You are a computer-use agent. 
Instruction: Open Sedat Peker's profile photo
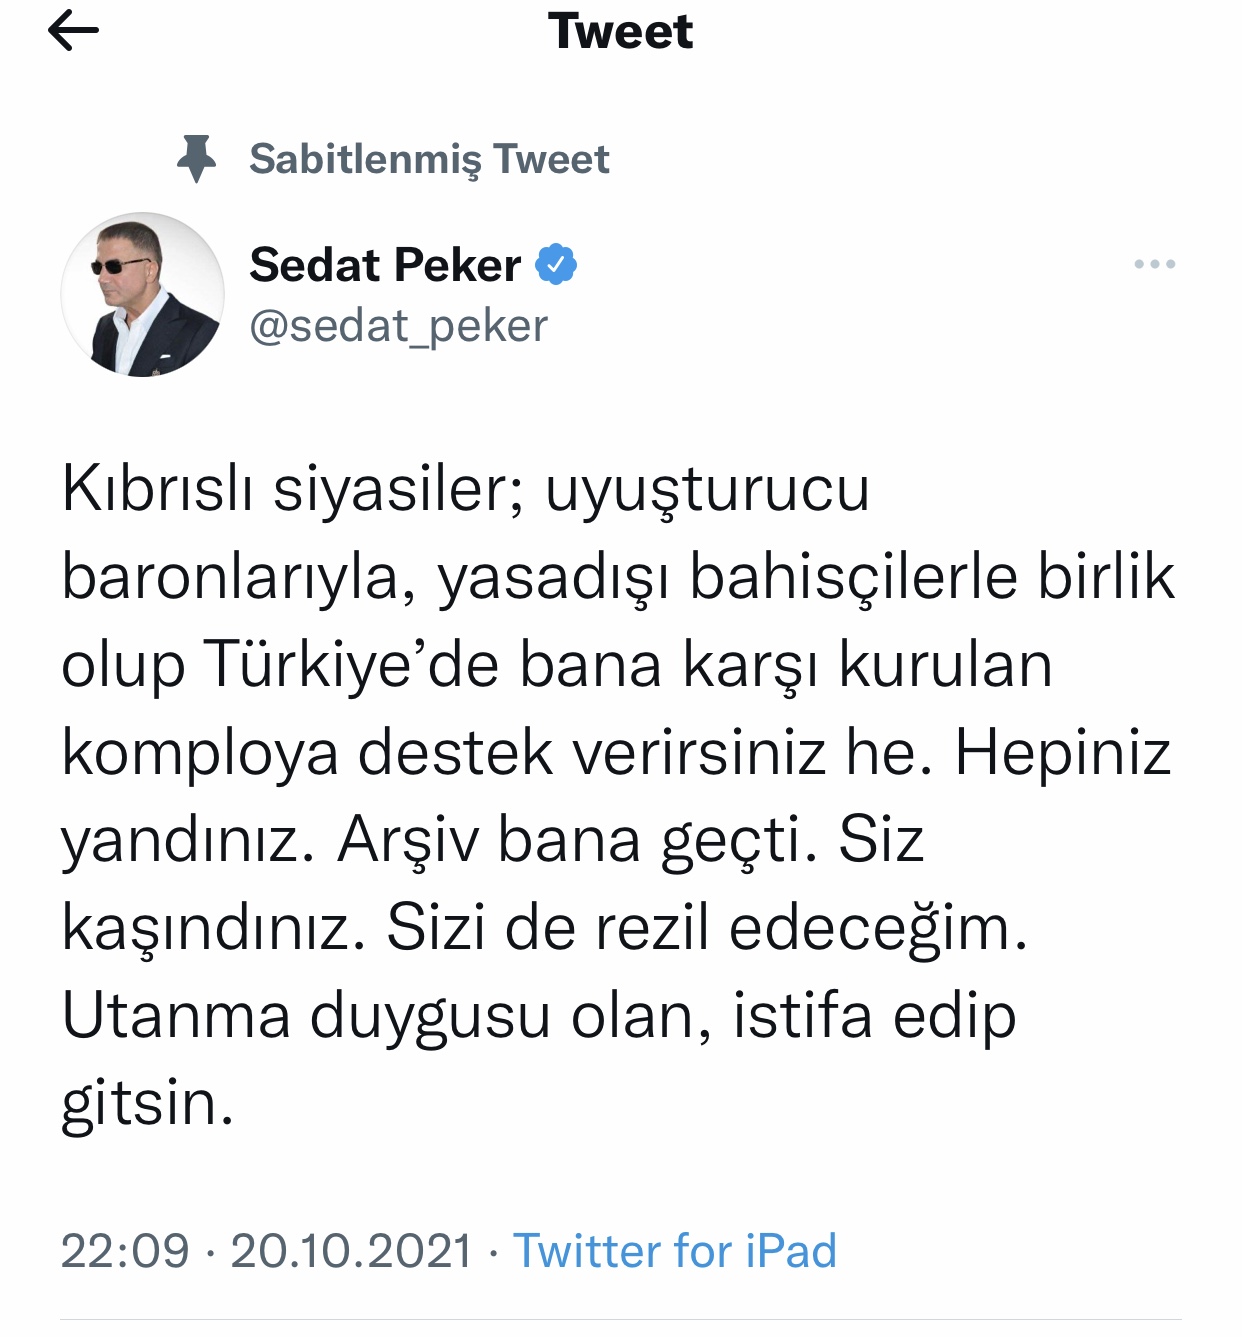click(143, 295)
